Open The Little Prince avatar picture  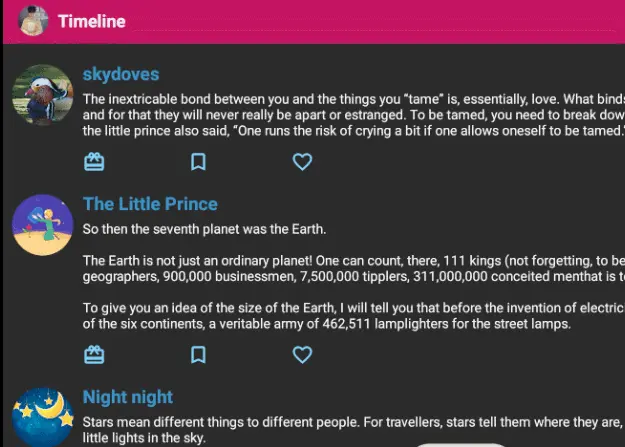coord(43,225)
